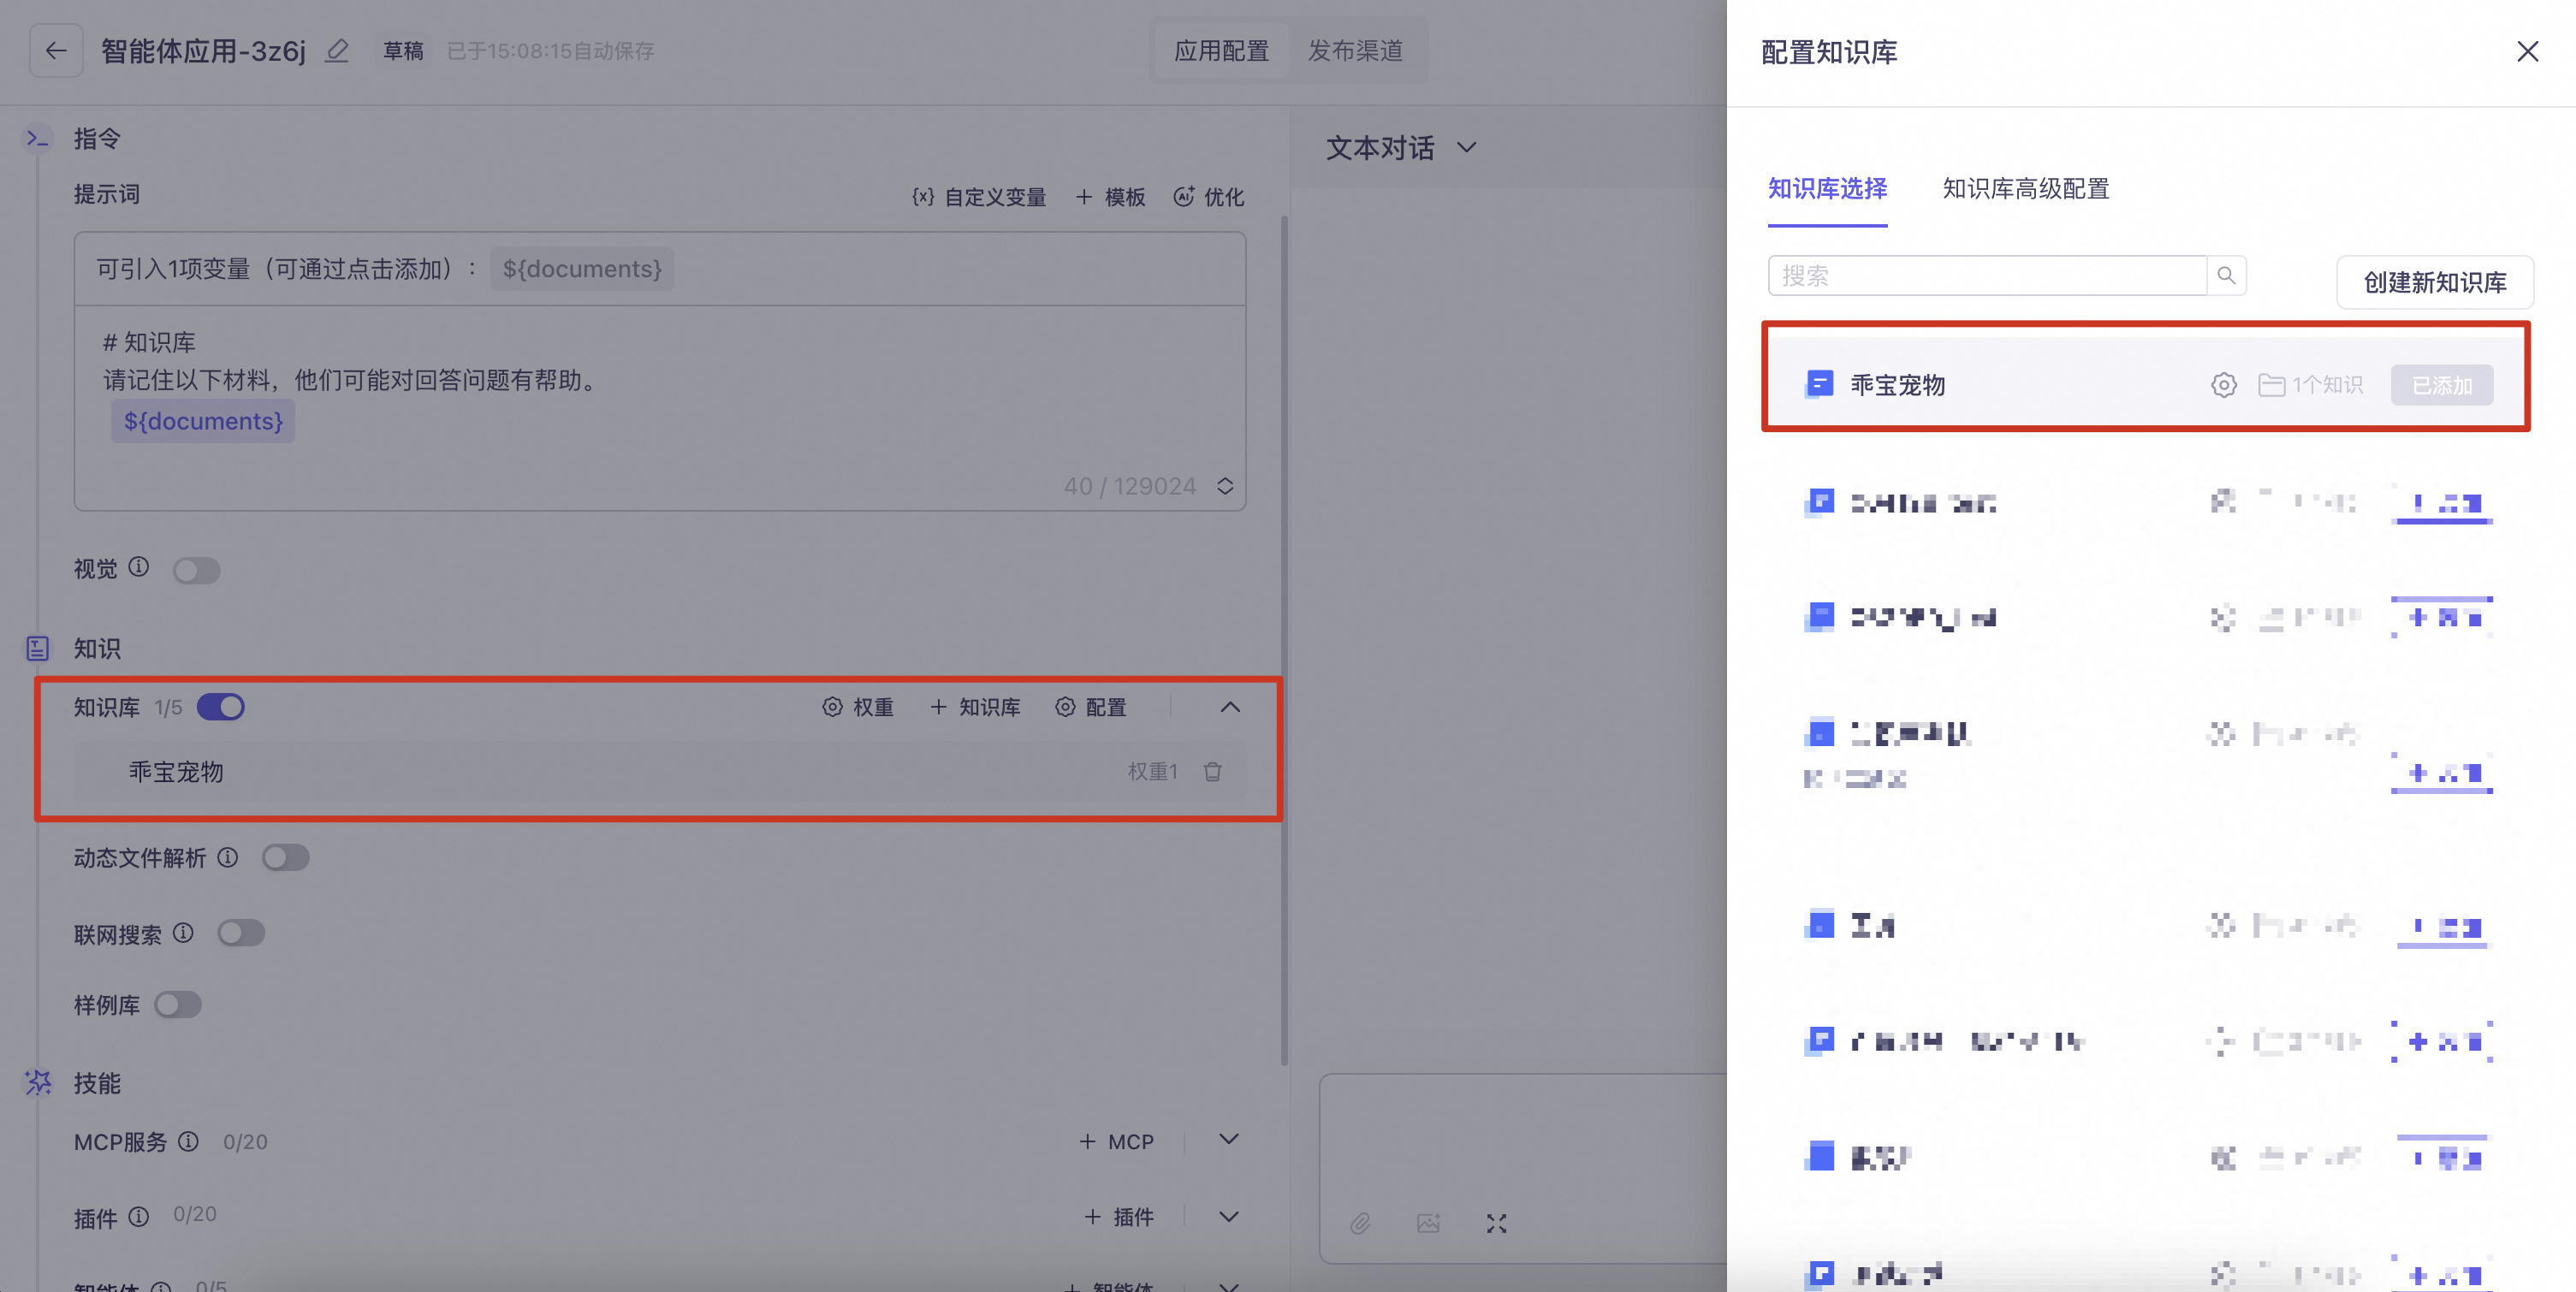
Task: Click the image upload icon
Action: click(x=1428, y=1223)
